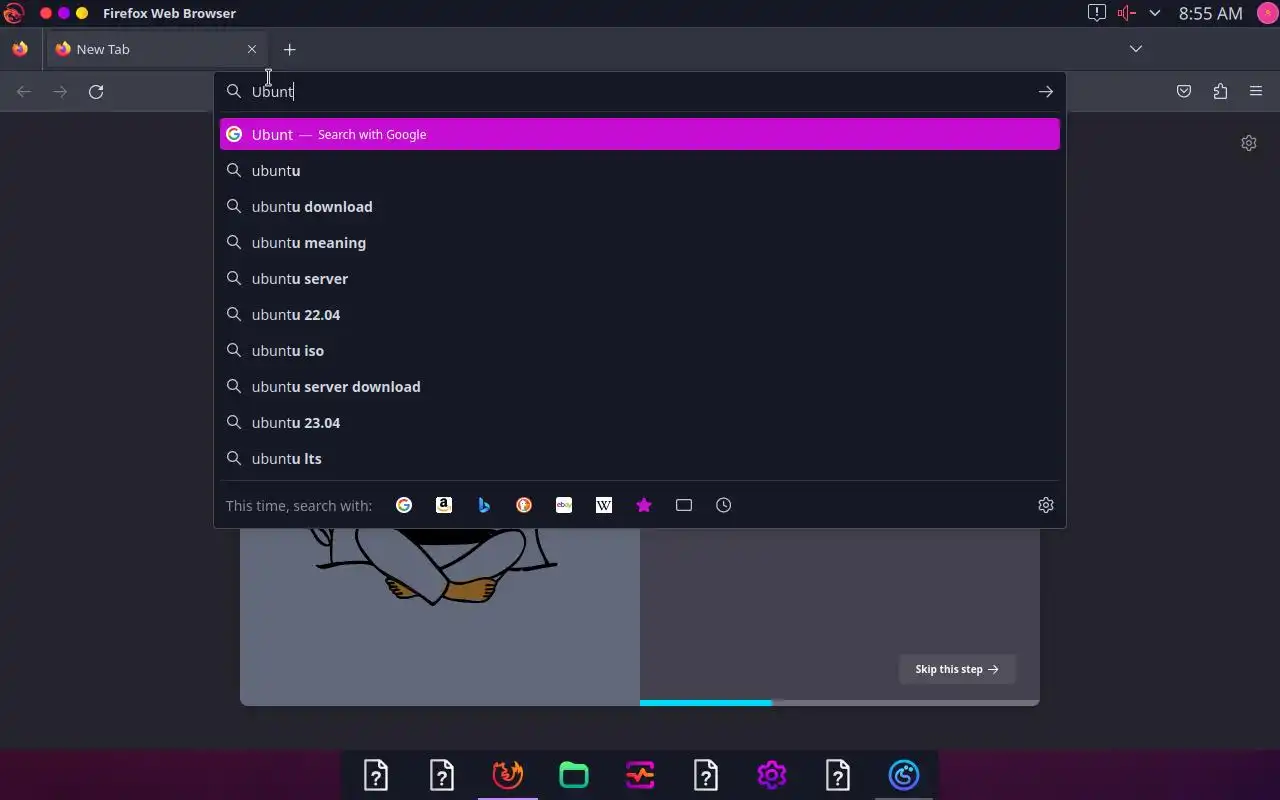This screenshot has height=800, width=1280.
Task: Select Bing search engine icon
Action: pyautogui.click(x=484, y=505)
